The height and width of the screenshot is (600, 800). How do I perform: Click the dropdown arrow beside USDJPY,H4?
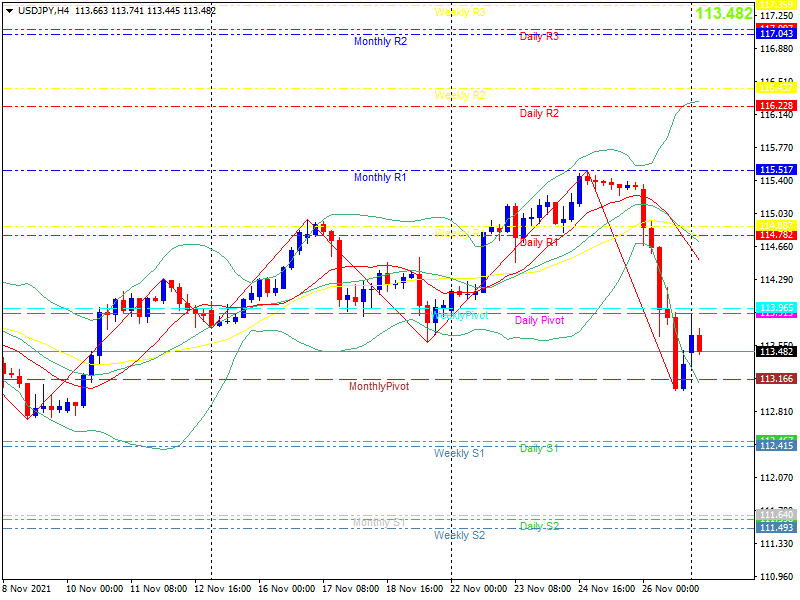click(10, 11)
